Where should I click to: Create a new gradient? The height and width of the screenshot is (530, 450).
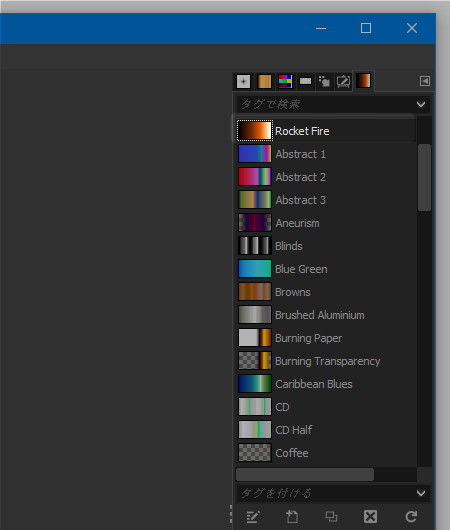292,516
